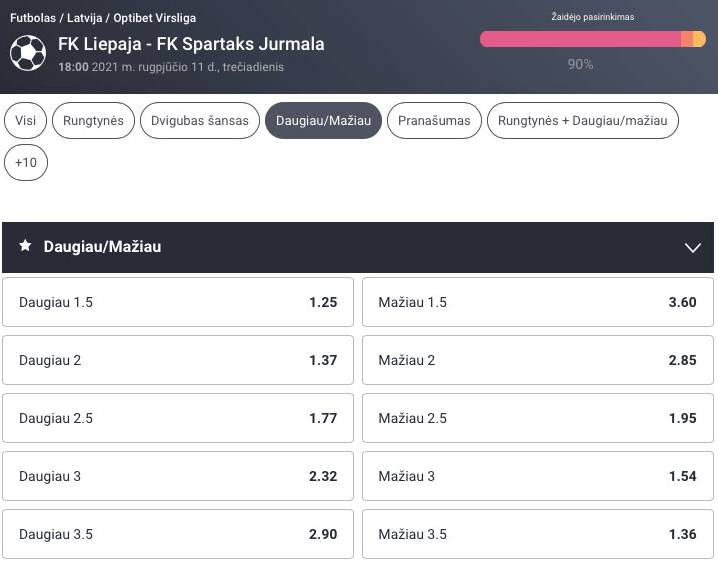Choose Mažiau 3.5 odds 1.36
Screen dimensions: 718x562
pos(538,534)
